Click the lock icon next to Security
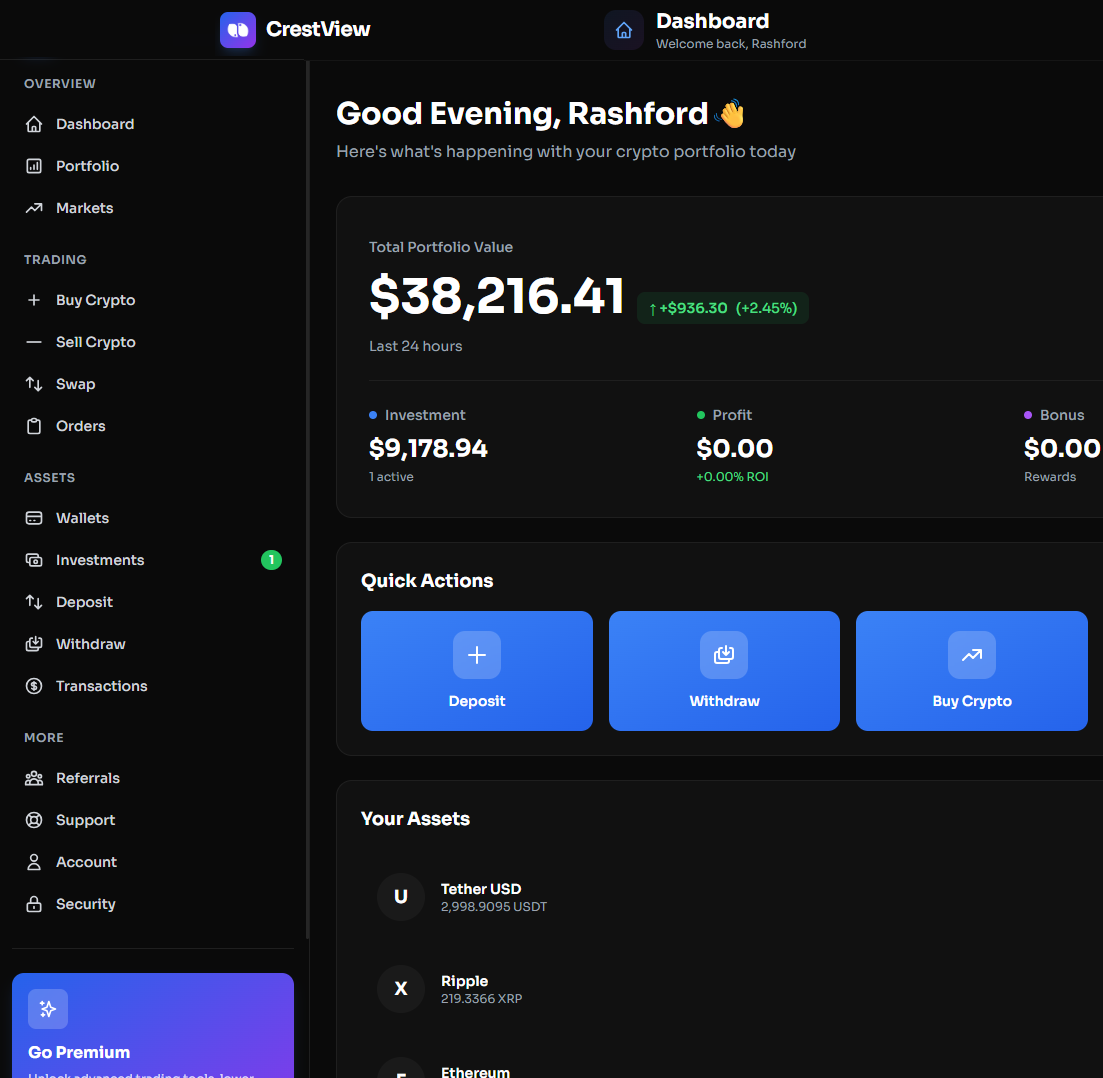This screenshot has height=1078, width=1103. tap(34, 904)
